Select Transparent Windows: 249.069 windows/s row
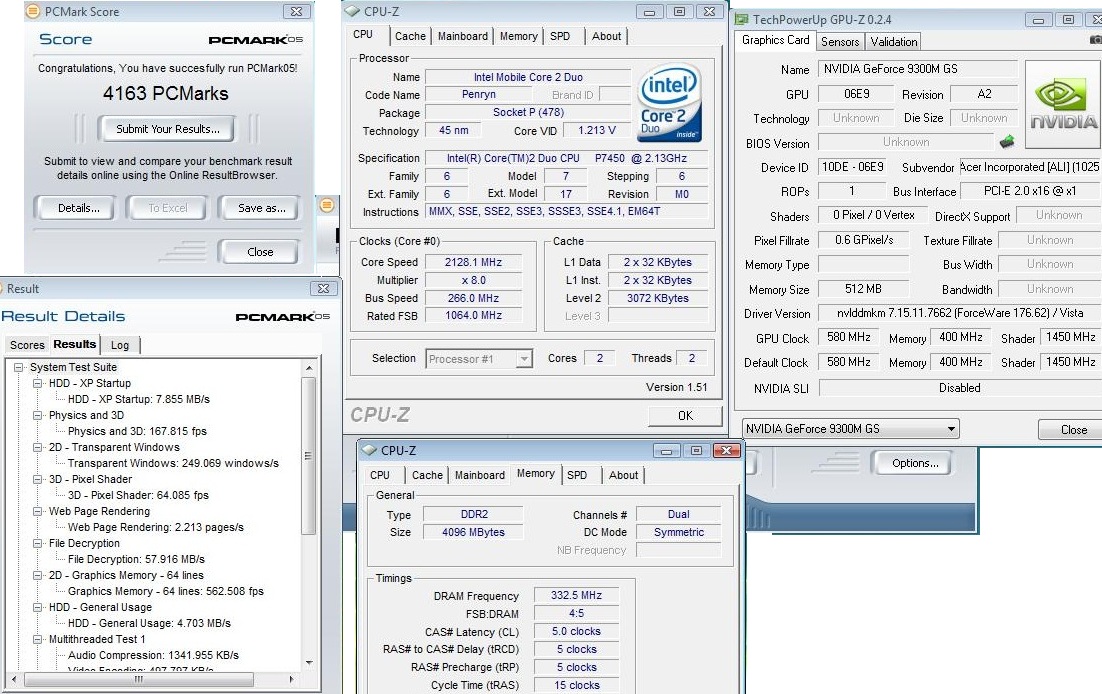The height and width of the screenshot is (694, 1102). pos(173,463)
